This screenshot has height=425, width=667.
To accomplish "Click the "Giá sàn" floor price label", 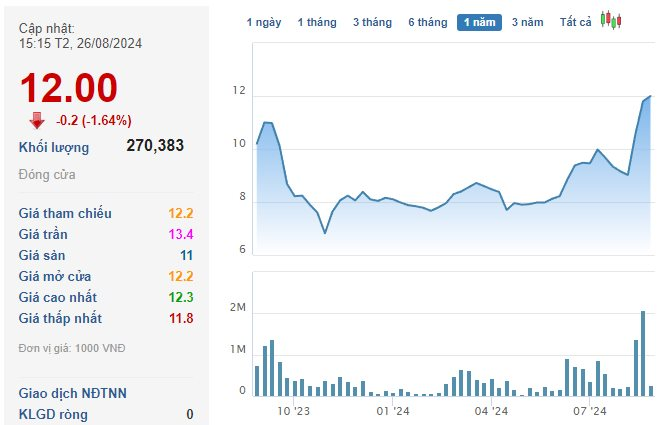I will point(45,255).
